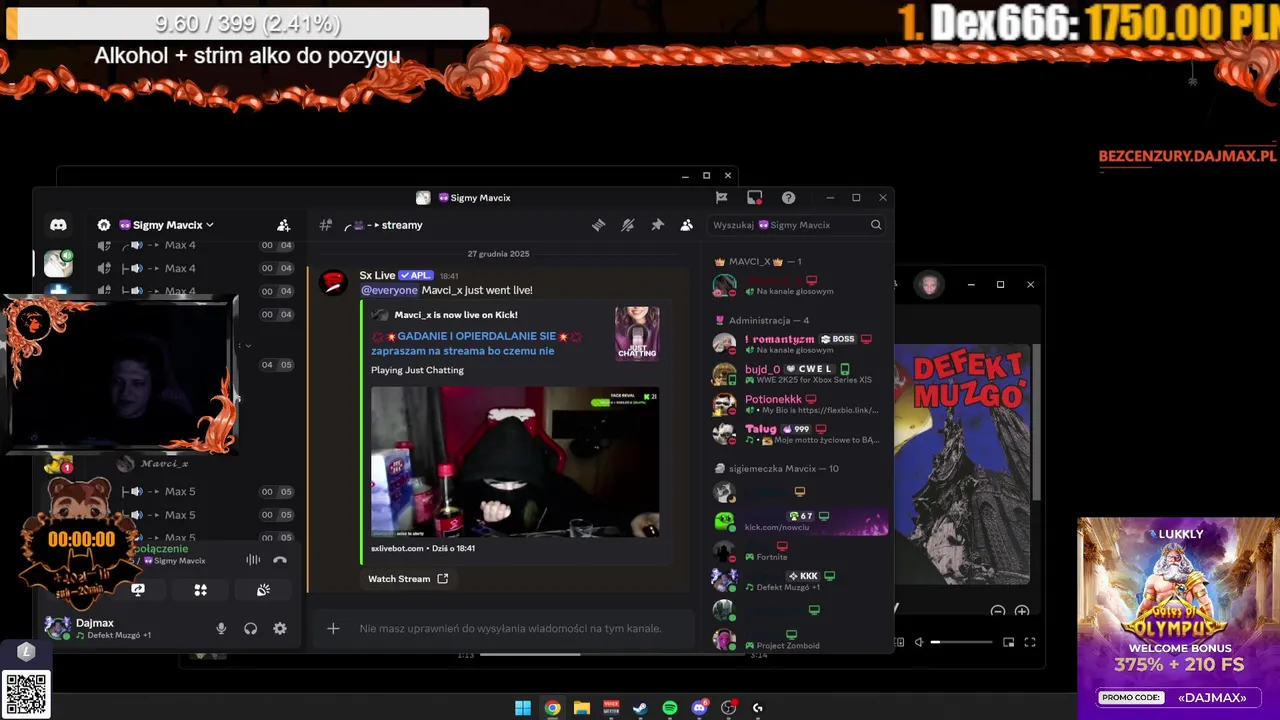This screenshot has width=1280, height=720.
Task: Click the track progress bar behind Discord
Action: (x=610, y=655)
